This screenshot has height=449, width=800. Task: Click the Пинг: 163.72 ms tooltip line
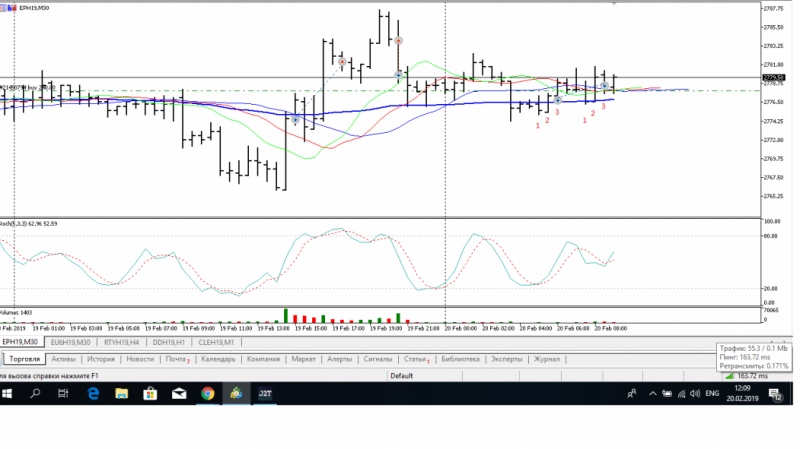(745, 357)
